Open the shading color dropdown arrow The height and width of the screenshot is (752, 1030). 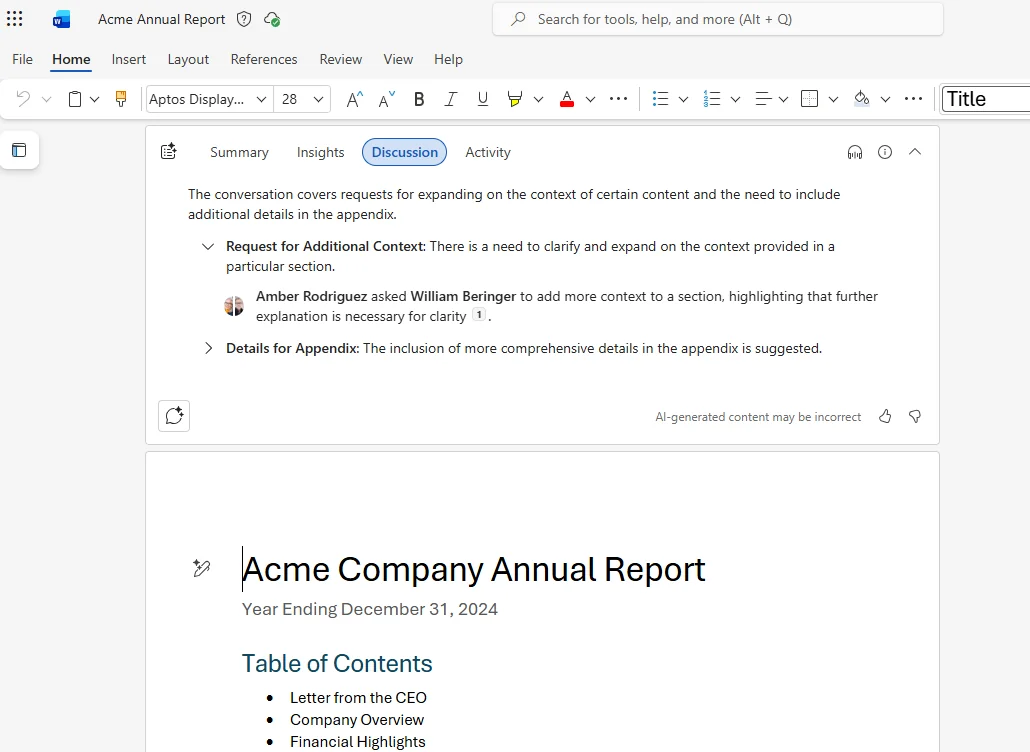coord(885,99)
